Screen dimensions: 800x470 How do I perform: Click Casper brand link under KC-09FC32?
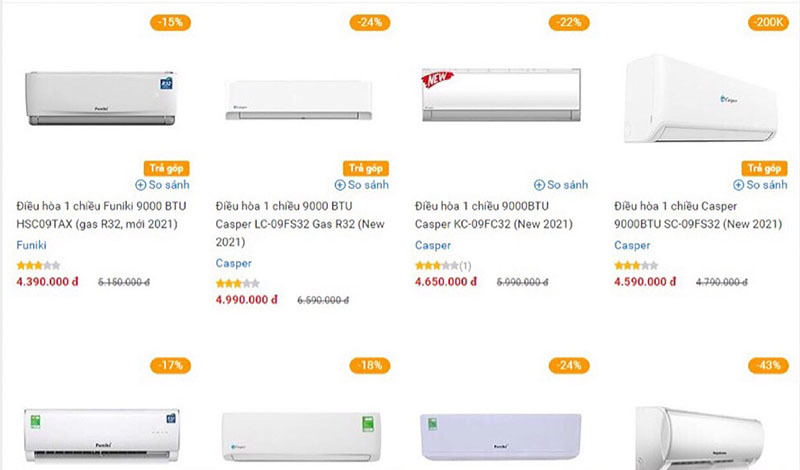click(432, 245)
